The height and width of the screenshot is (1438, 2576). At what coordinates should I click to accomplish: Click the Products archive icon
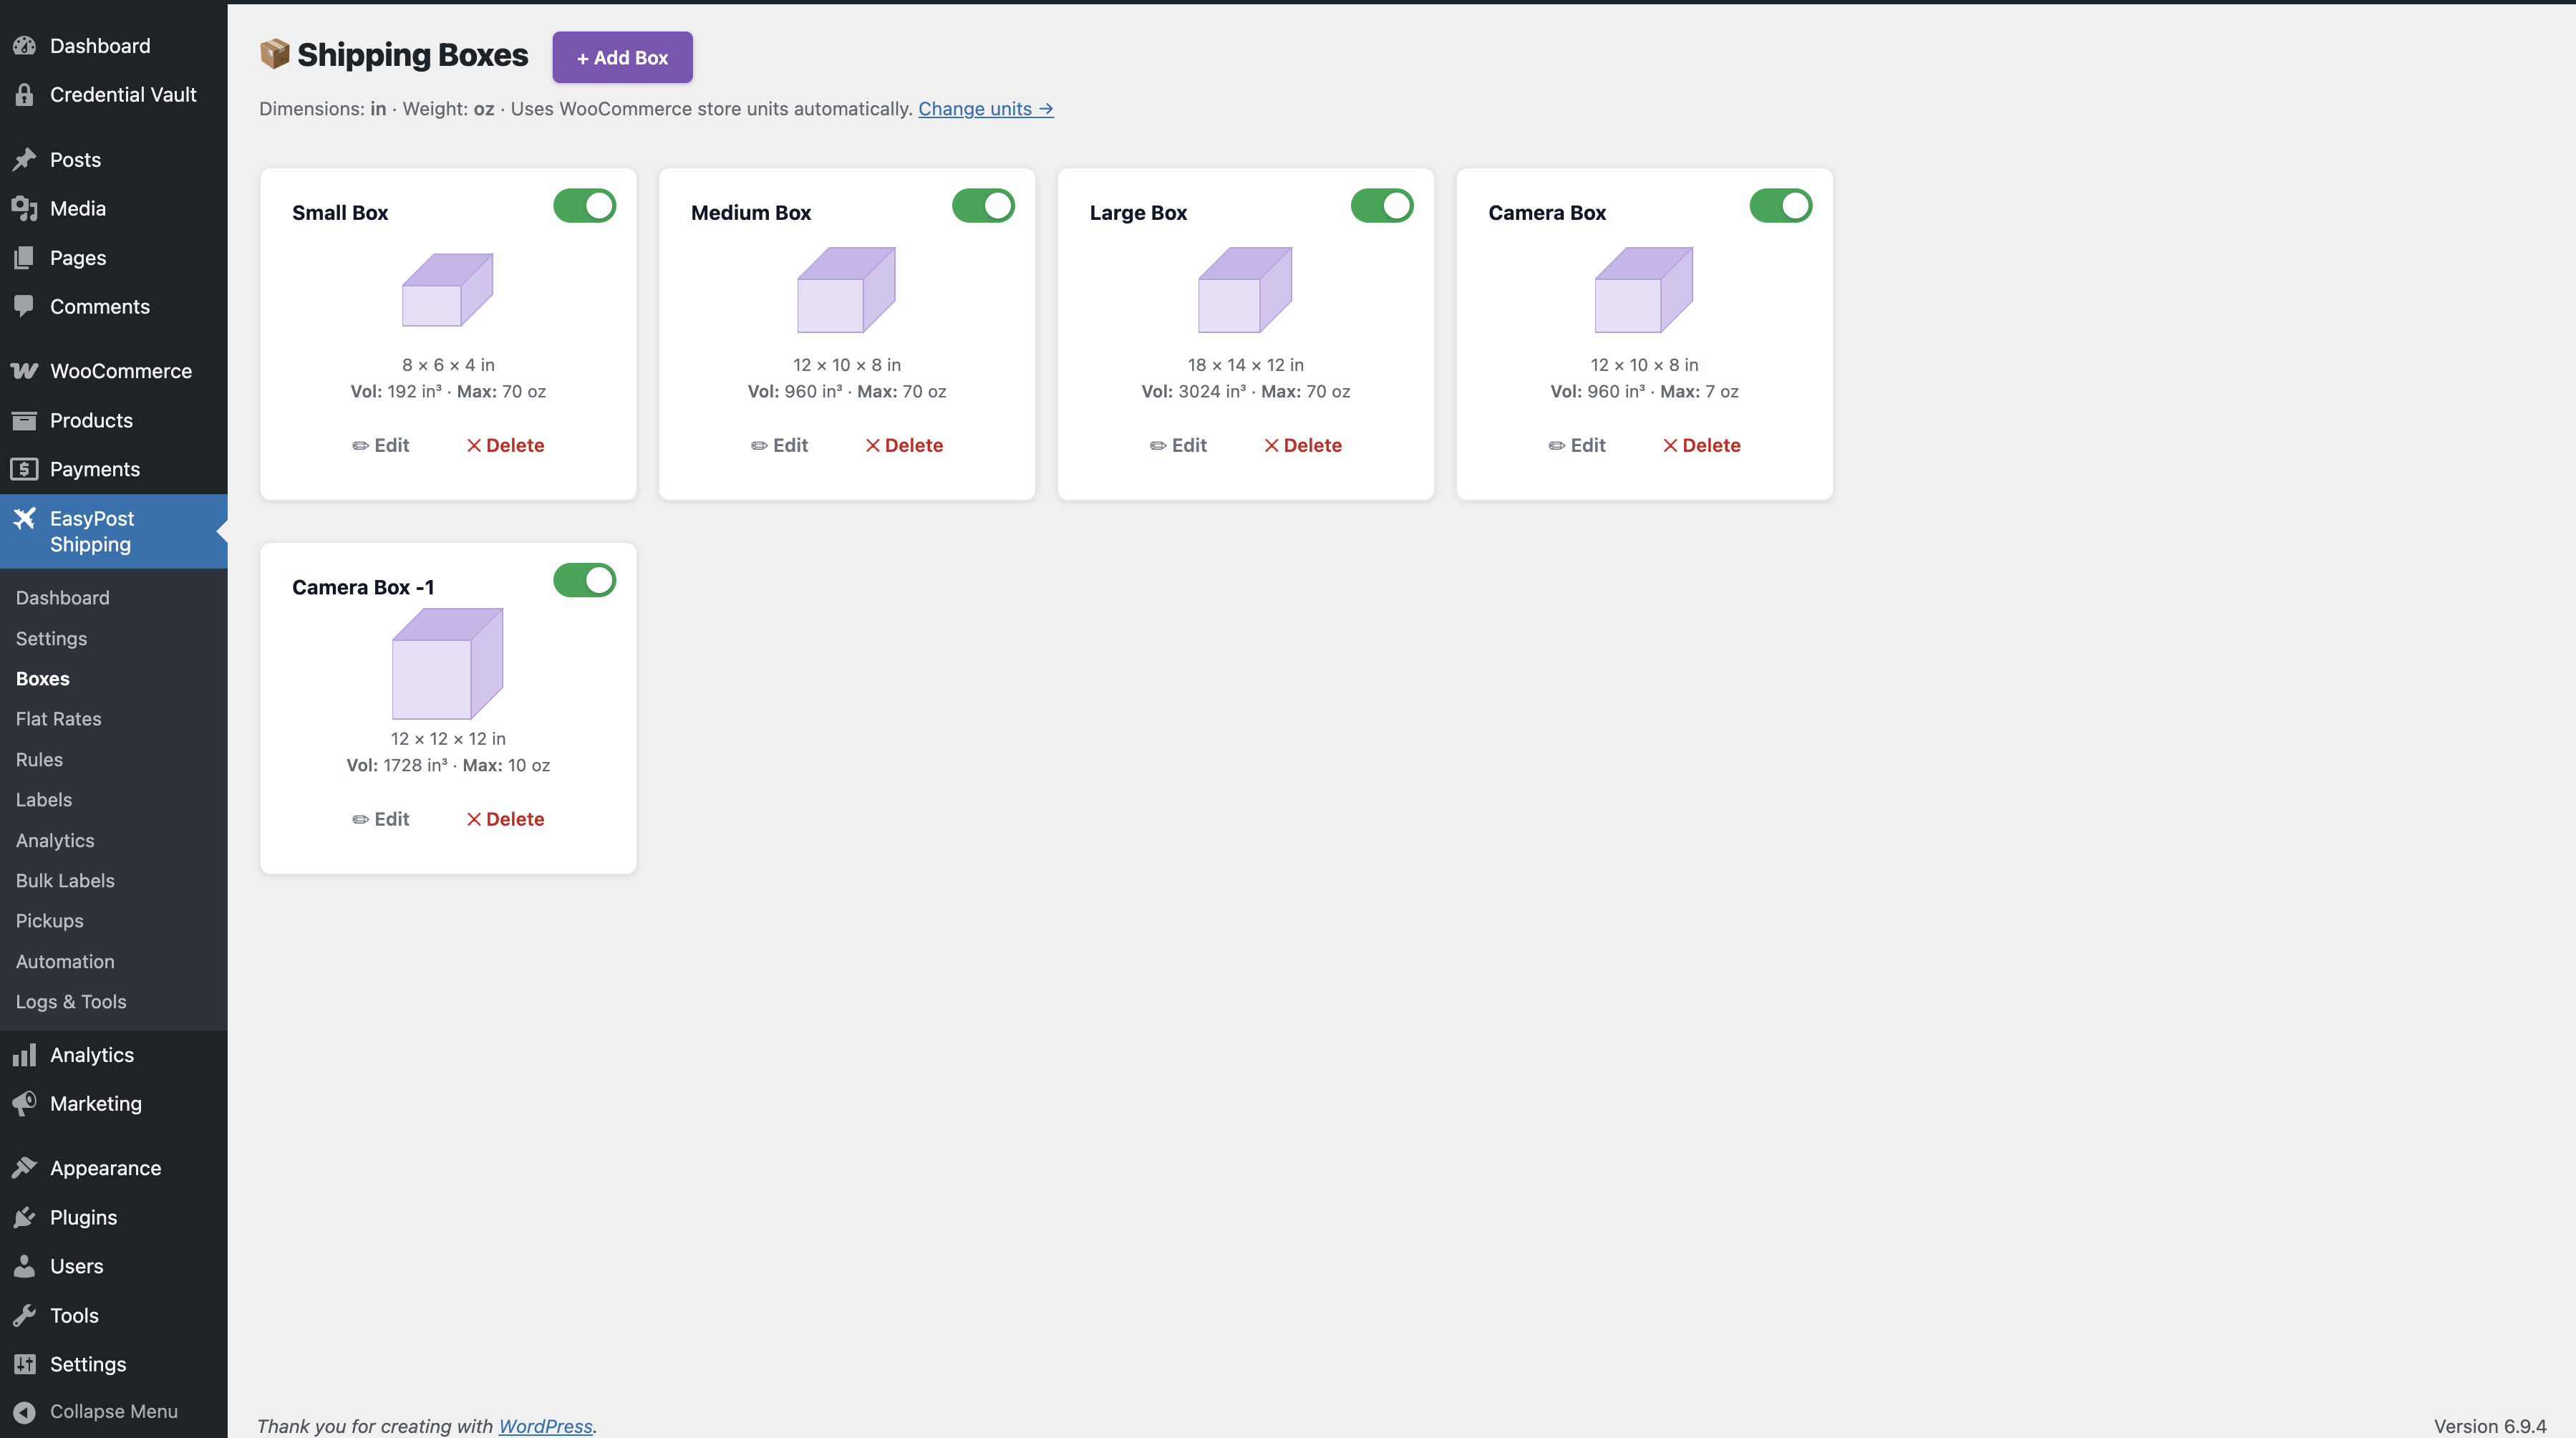[24, 421]
